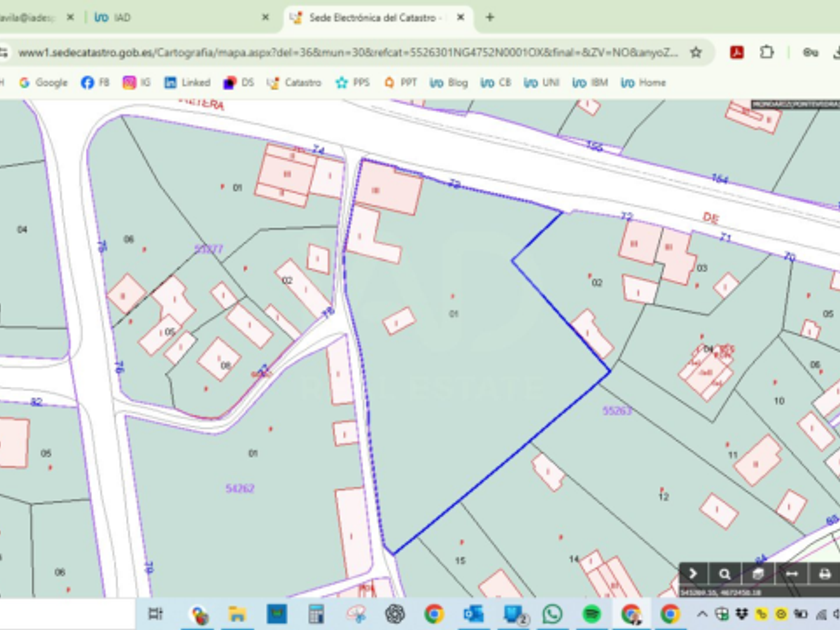Open the Calculator app in the taskbar

pyautogui.click(x=316, y=613)
